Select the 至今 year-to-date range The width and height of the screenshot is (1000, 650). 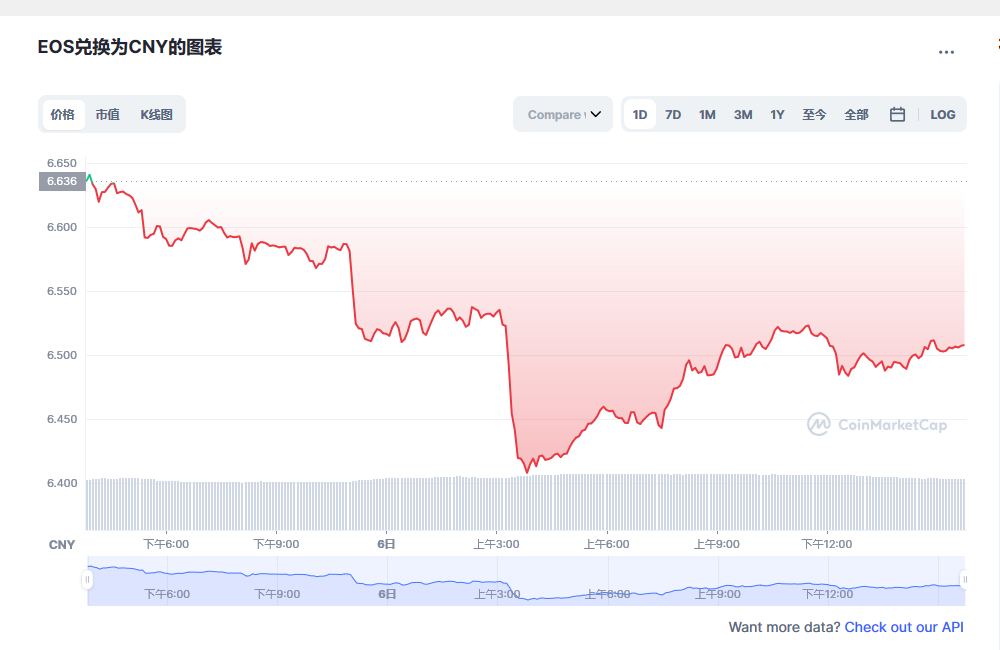coord(814,115)
